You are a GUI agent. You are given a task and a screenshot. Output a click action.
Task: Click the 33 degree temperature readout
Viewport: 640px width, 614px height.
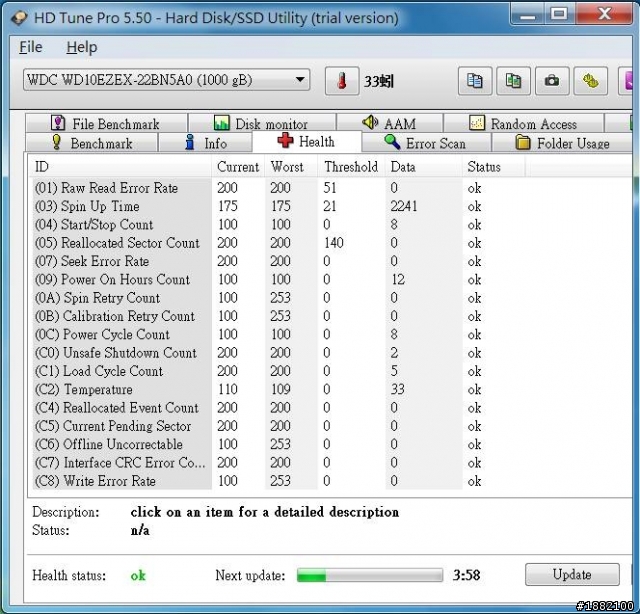click(x=379, y=82)
